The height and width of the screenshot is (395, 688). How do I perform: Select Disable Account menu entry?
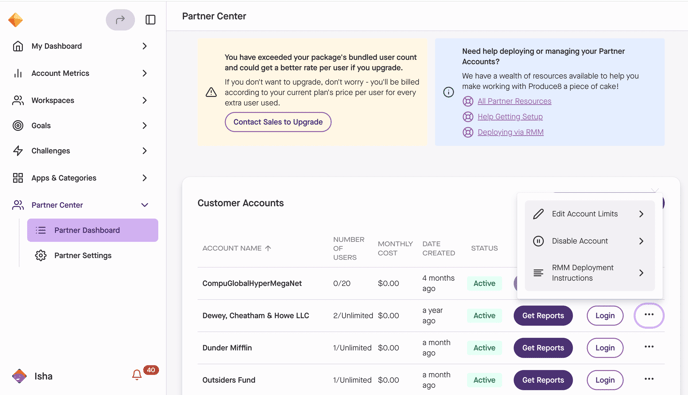pos(589,241)
